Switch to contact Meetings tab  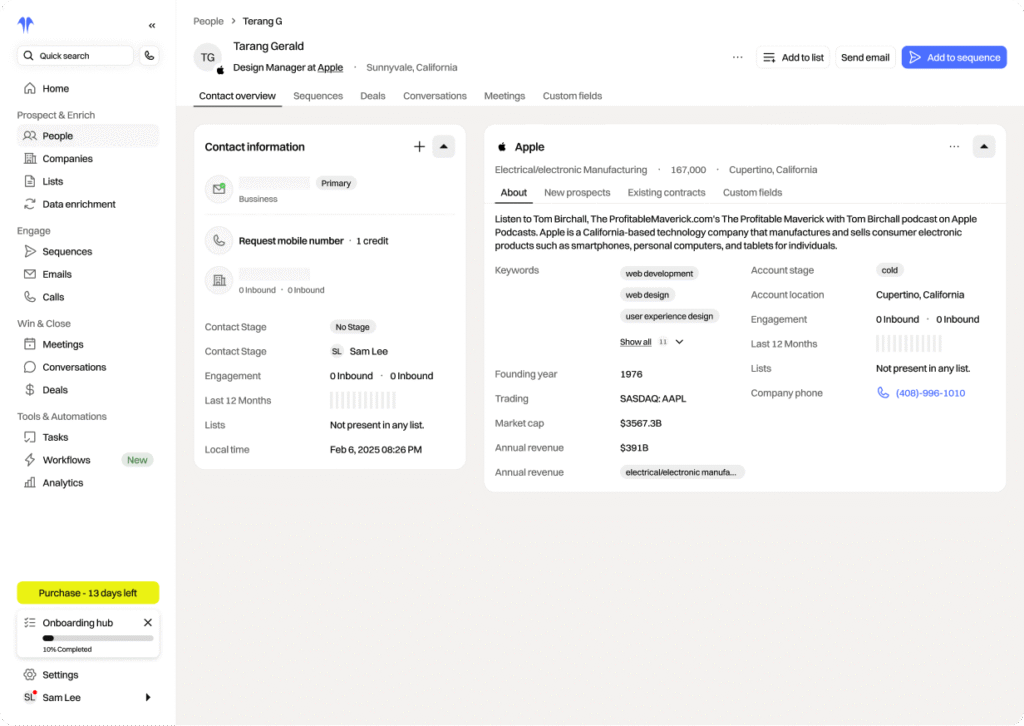pyautogui.click(x=504, y=96)
